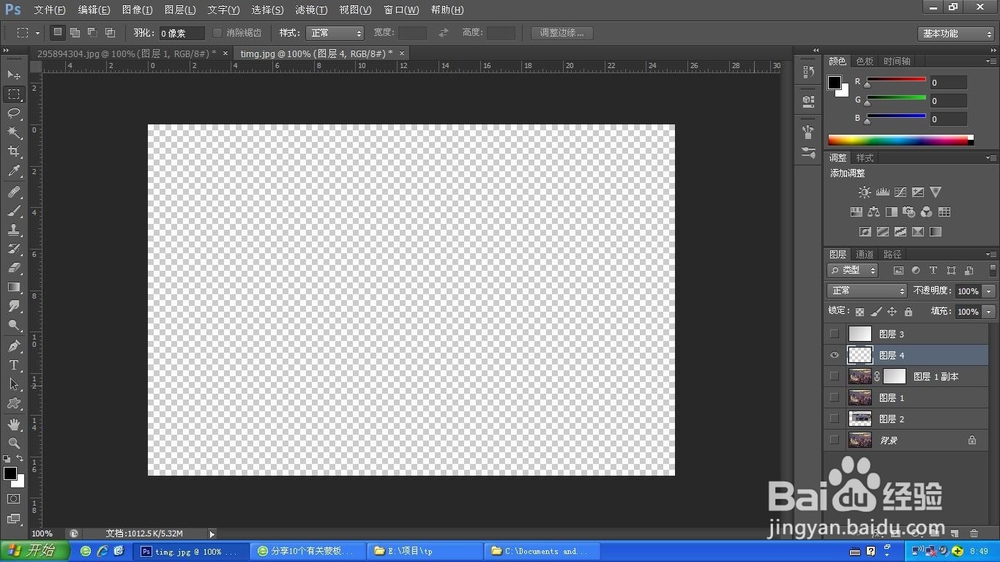Select the Lasso tool
The height and width of the screenshot is (562, 1000).
13,114
